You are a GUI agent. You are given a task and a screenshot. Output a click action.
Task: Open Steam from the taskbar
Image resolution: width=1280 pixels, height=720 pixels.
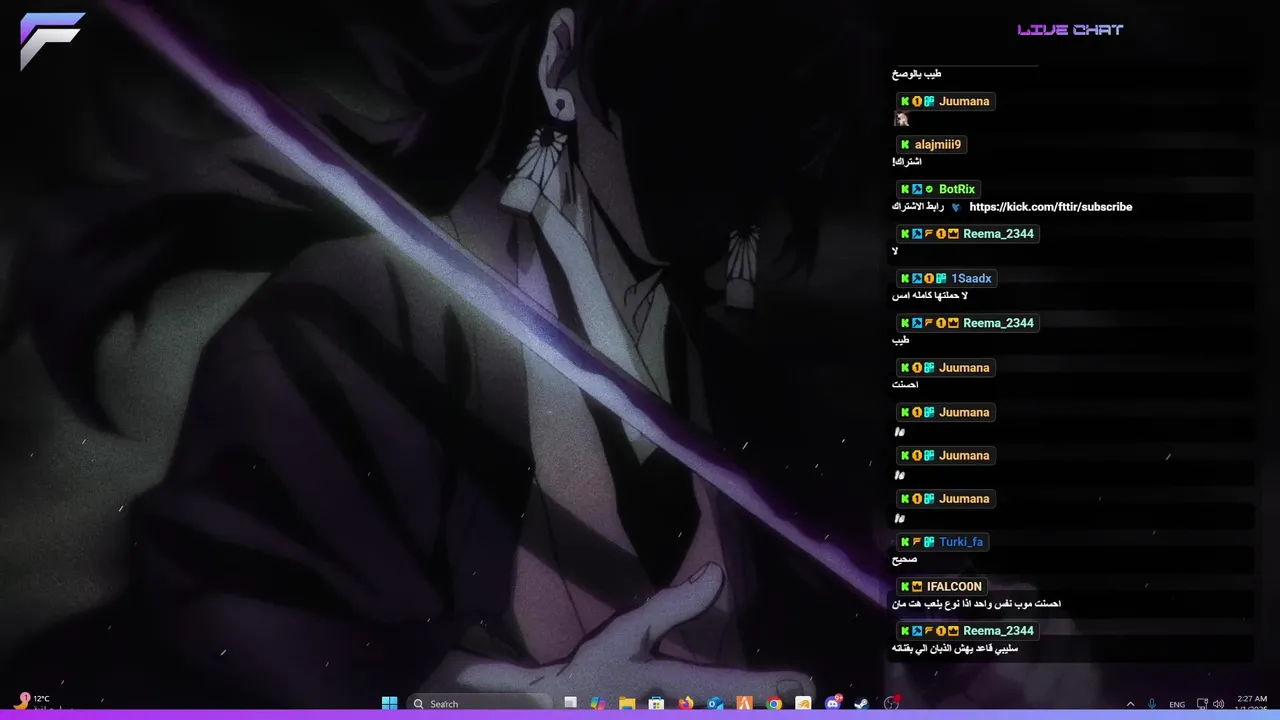click(862, 703)
